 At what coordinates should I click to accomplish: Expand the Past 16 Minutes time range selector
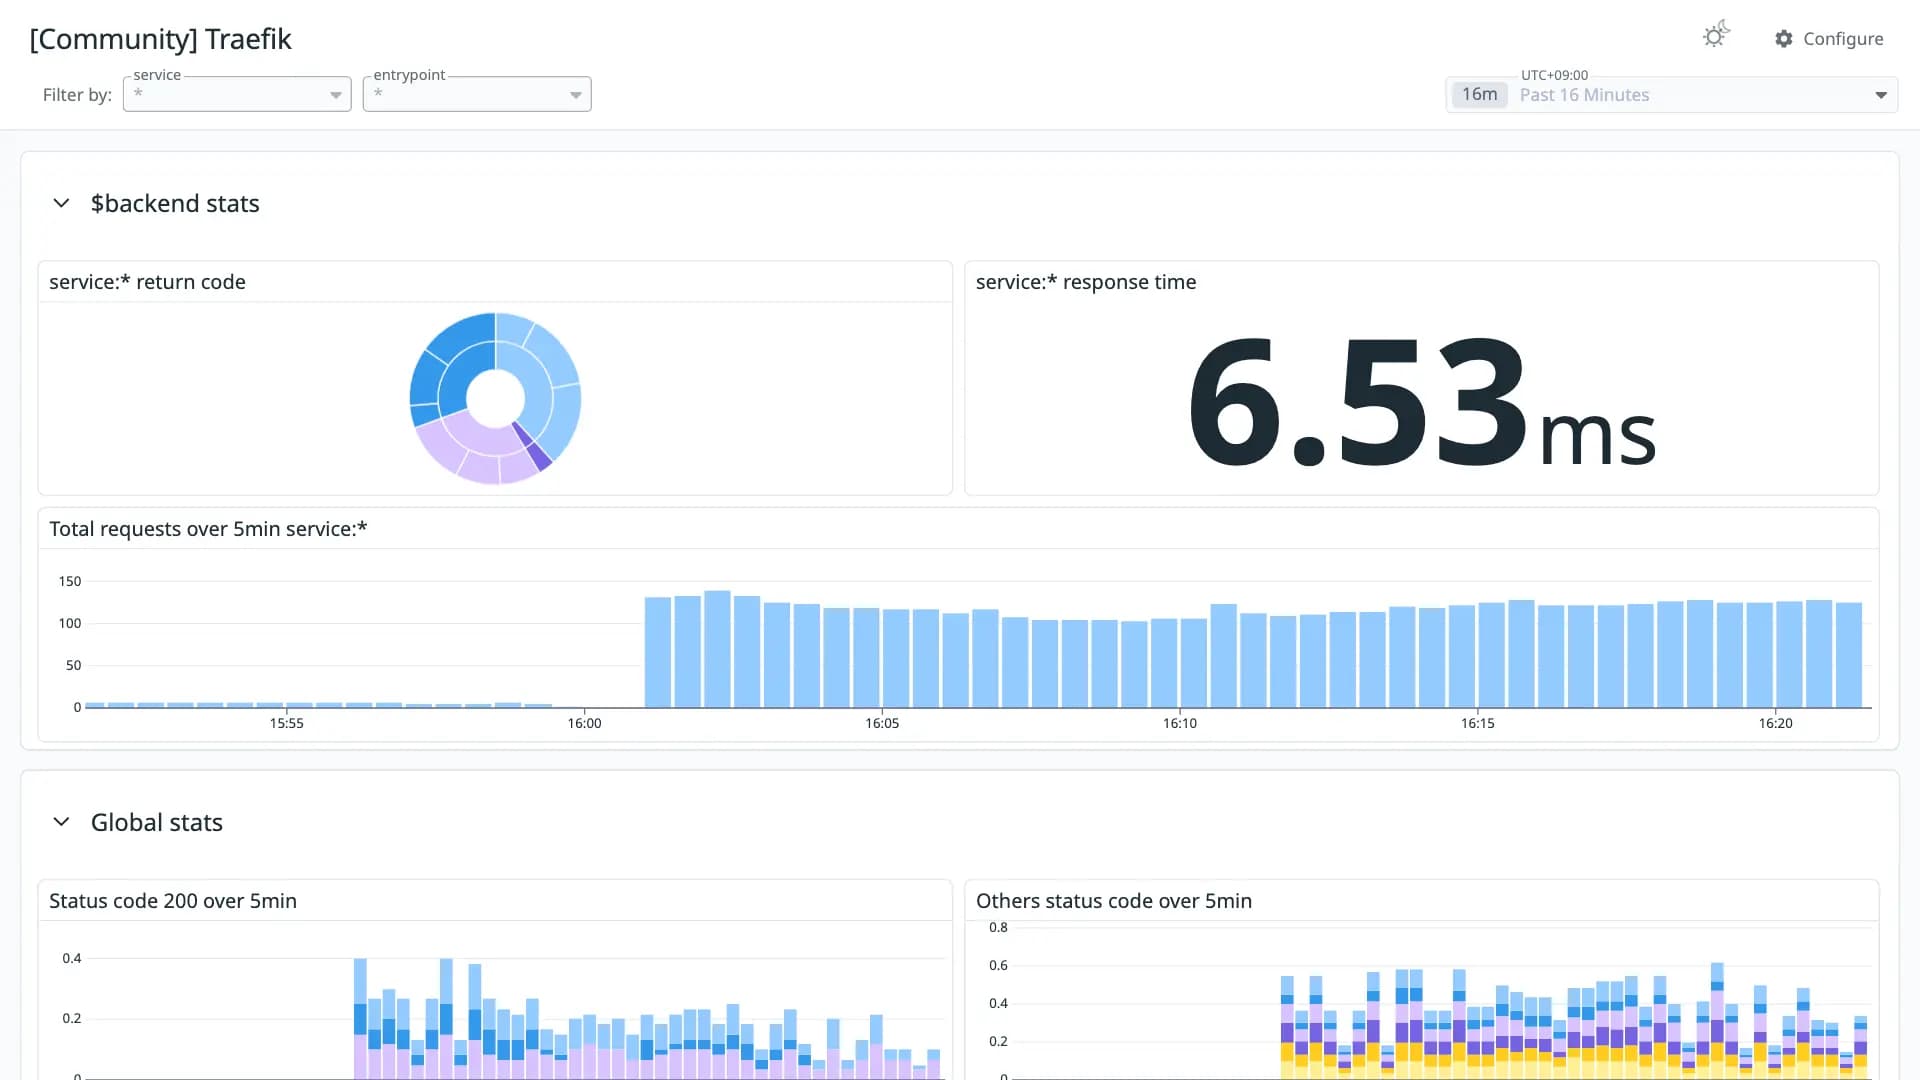coord(1672,95)
